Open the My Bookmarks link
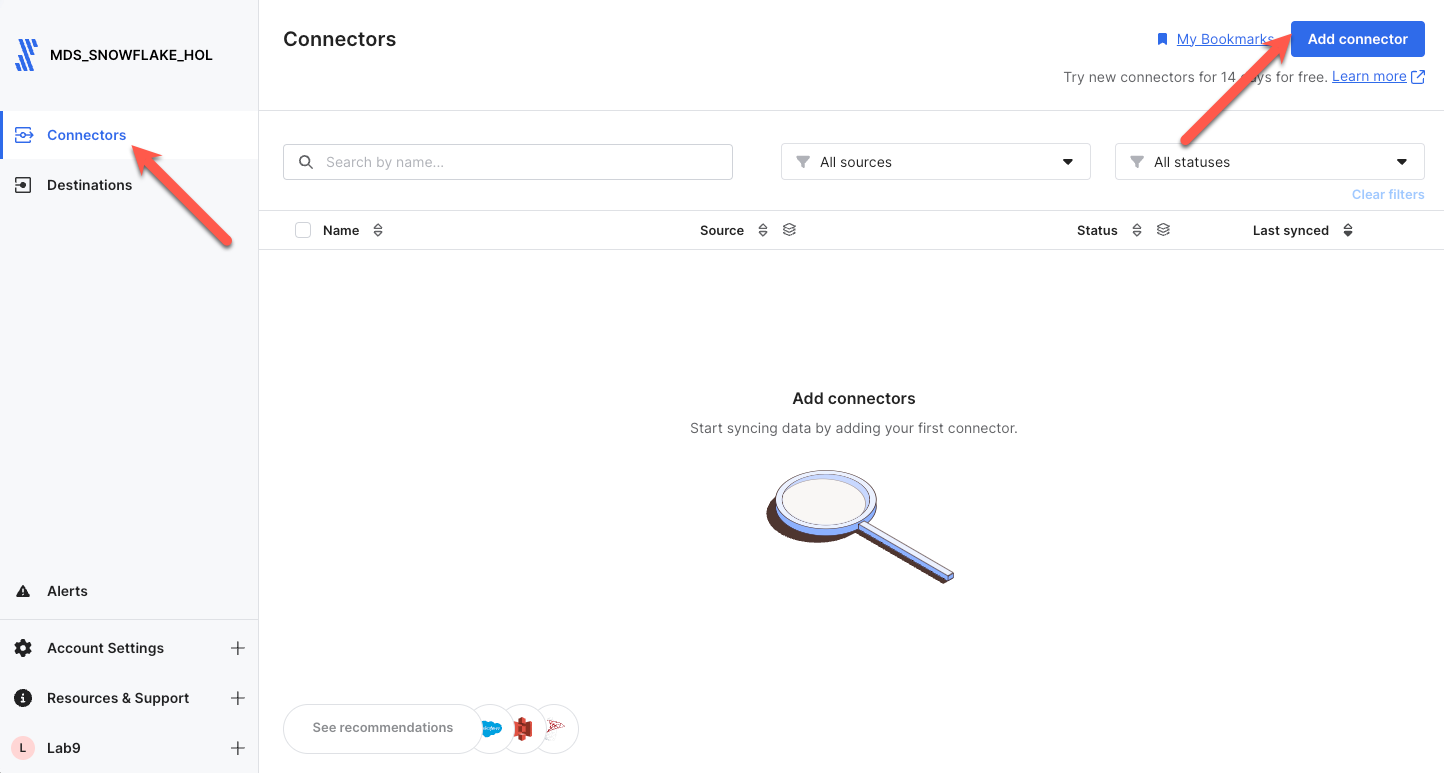The width and height of the screenshot is (1444, 773). (x=1224, y=39)
